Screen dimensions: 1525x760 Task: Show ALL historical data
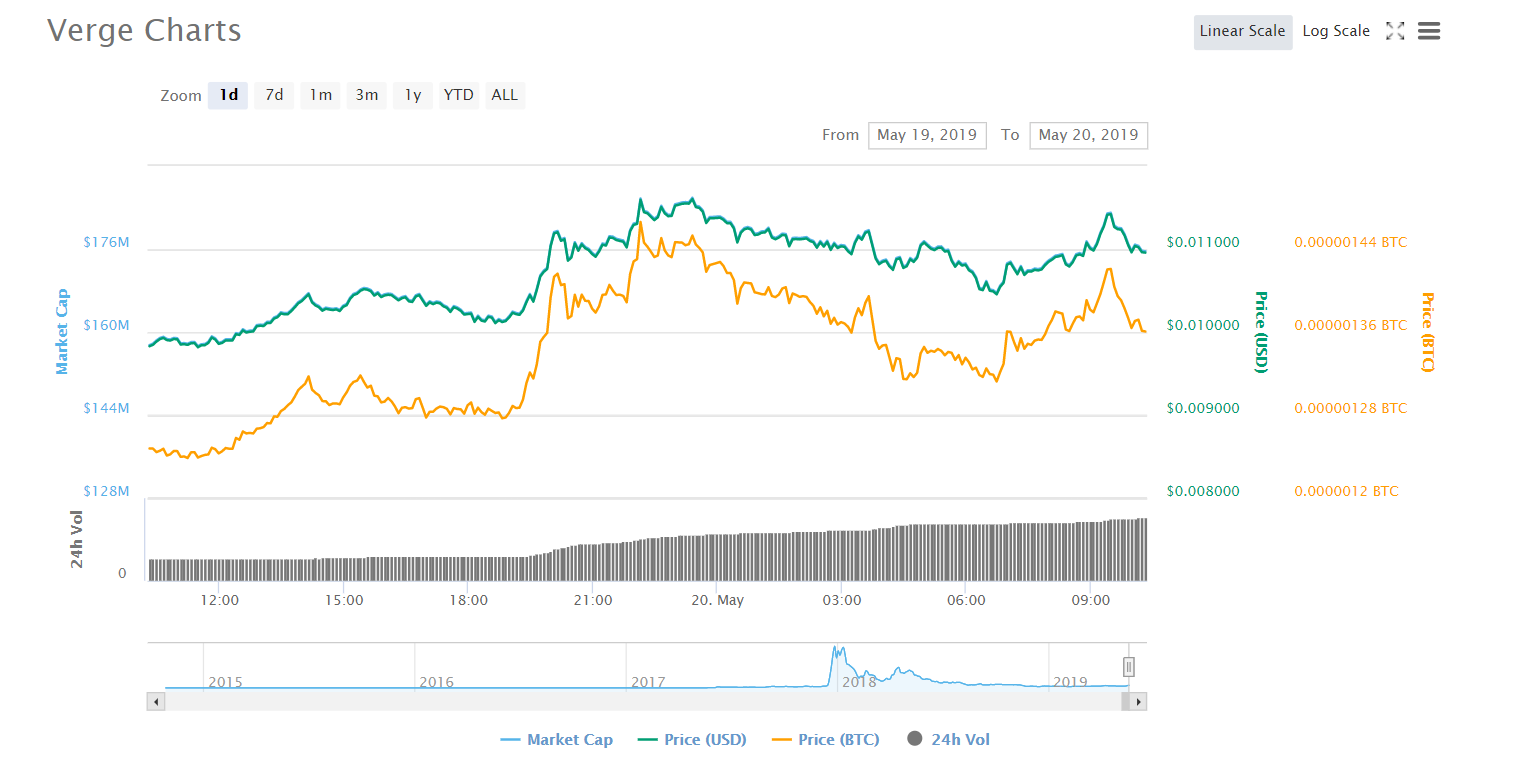(x=505, y=95)
